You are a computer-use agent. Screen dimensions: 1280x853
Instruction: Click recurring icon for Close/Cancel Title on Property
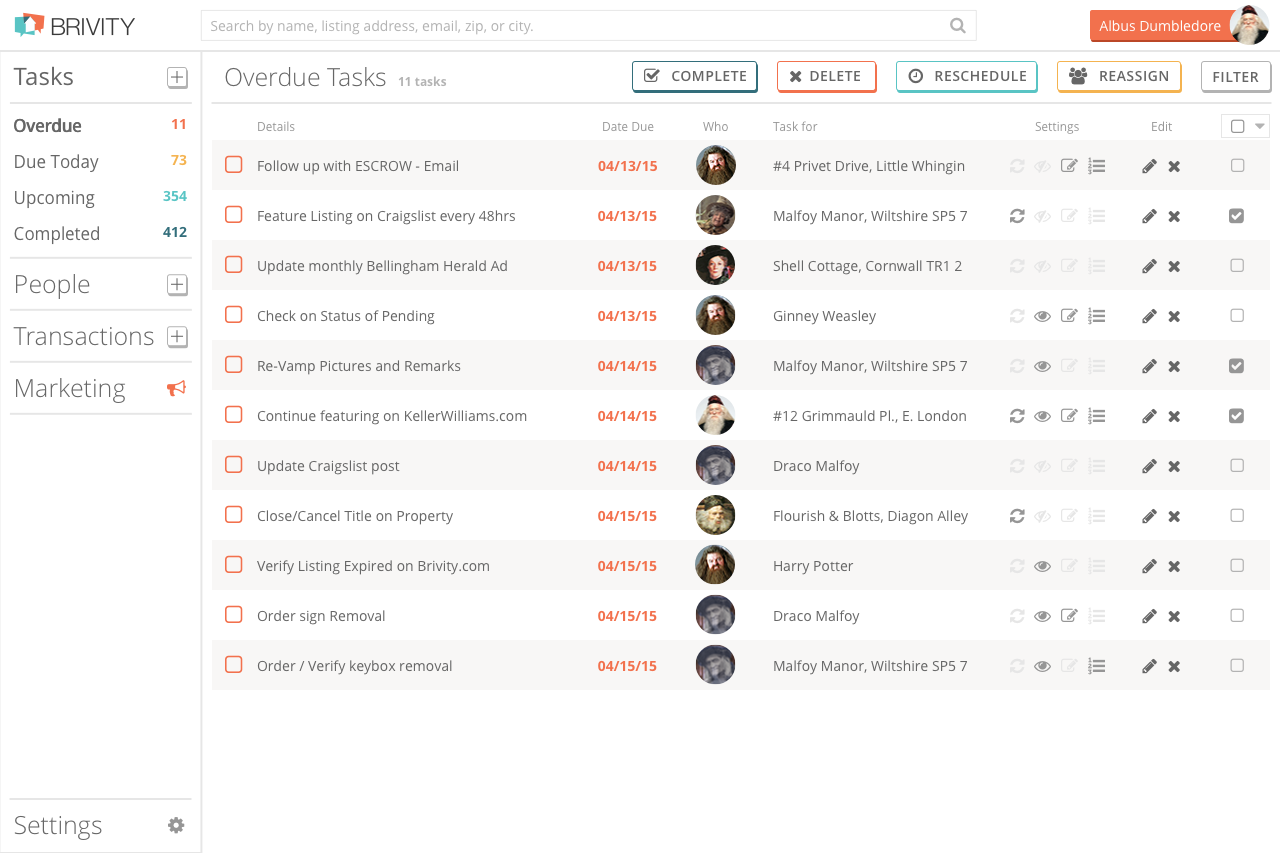(x=1017, y=516)
